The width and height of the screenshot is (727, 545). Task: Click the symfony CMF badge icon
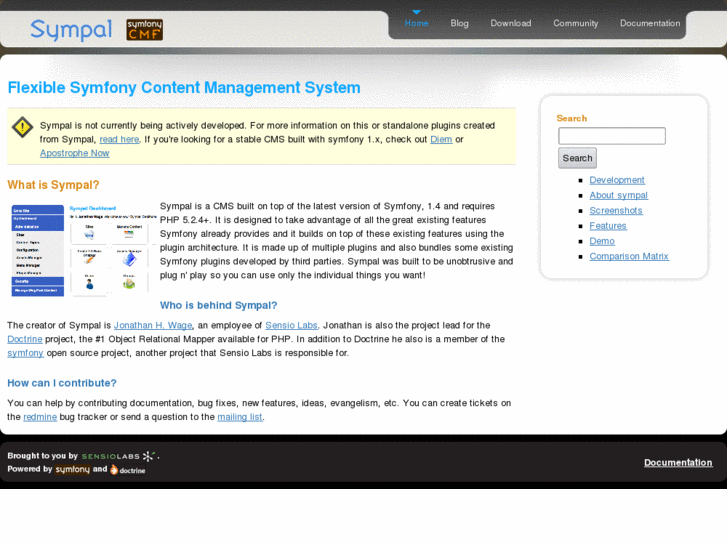pyautogui.click(x=145, y=30)
